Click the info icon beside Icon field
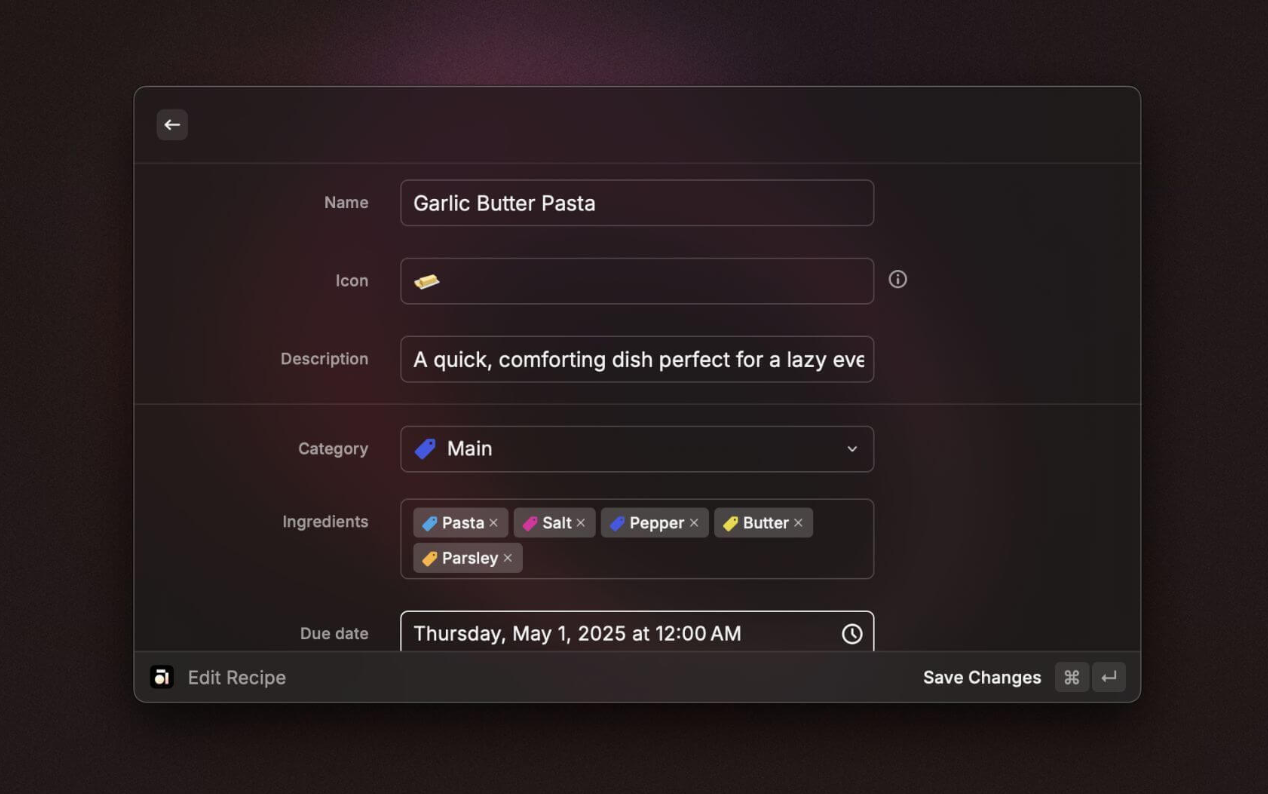 898,280
